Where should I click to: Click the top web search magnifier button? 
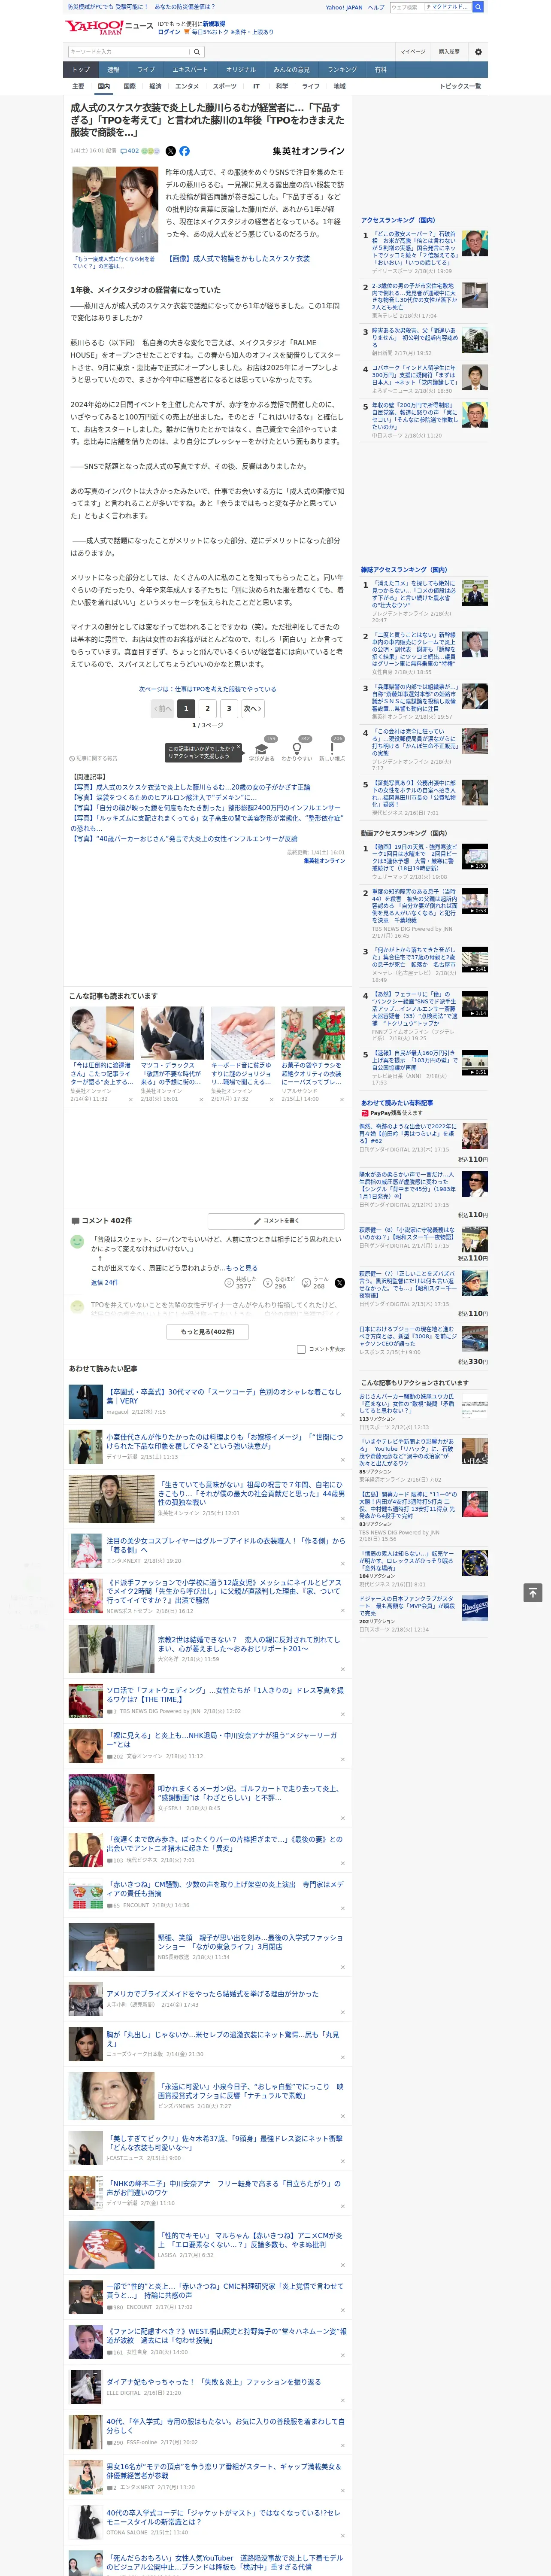(478, 7)
